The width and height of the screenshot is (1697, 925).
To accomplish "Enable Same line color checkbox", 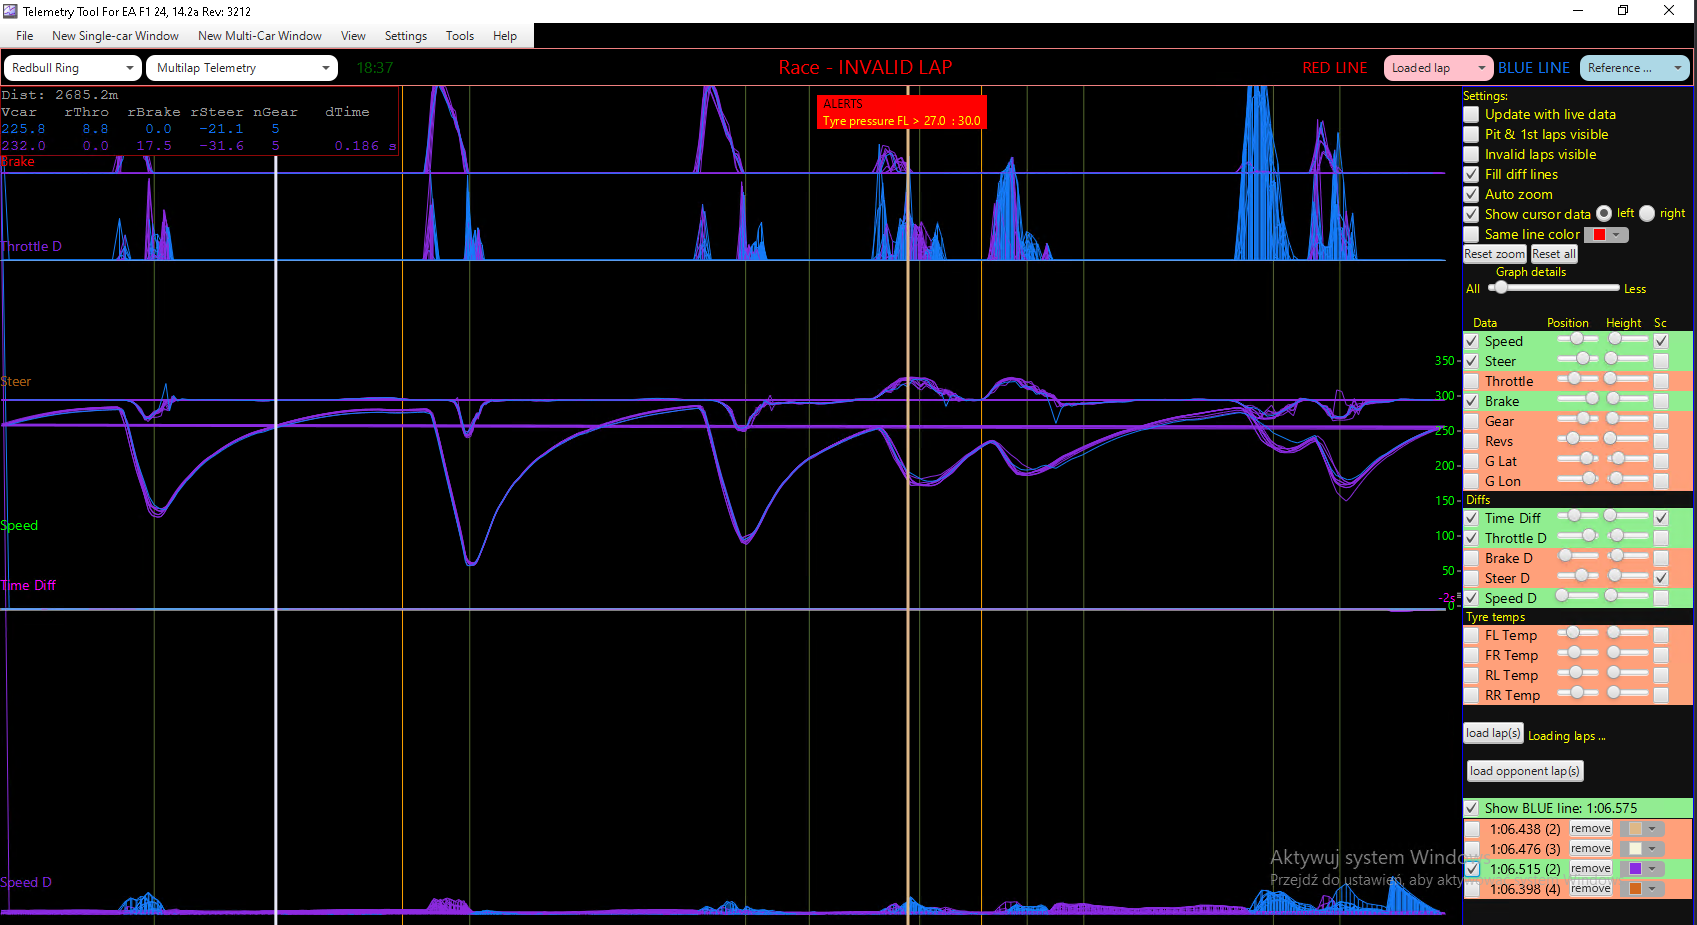I will pos(1471,235).
